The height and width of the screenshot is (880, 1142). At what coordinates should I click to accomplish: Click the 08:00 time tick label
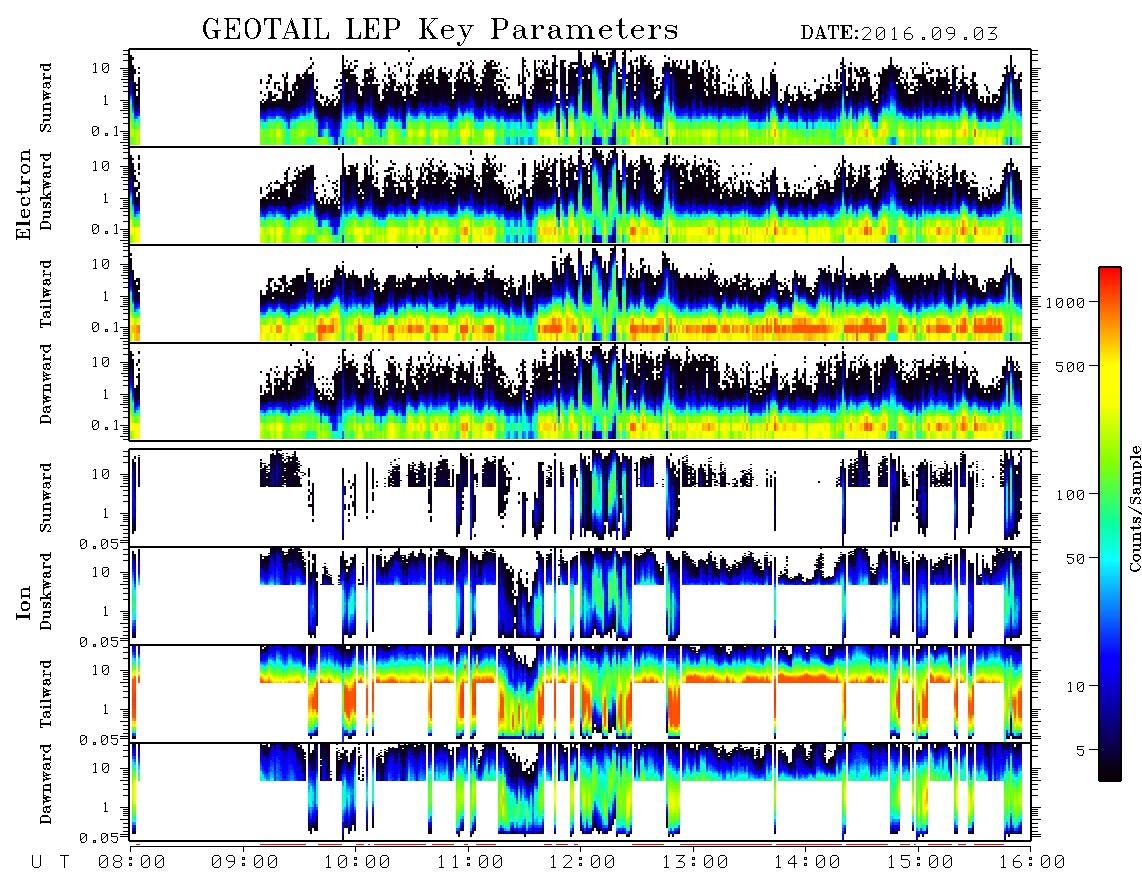(132, 863)
